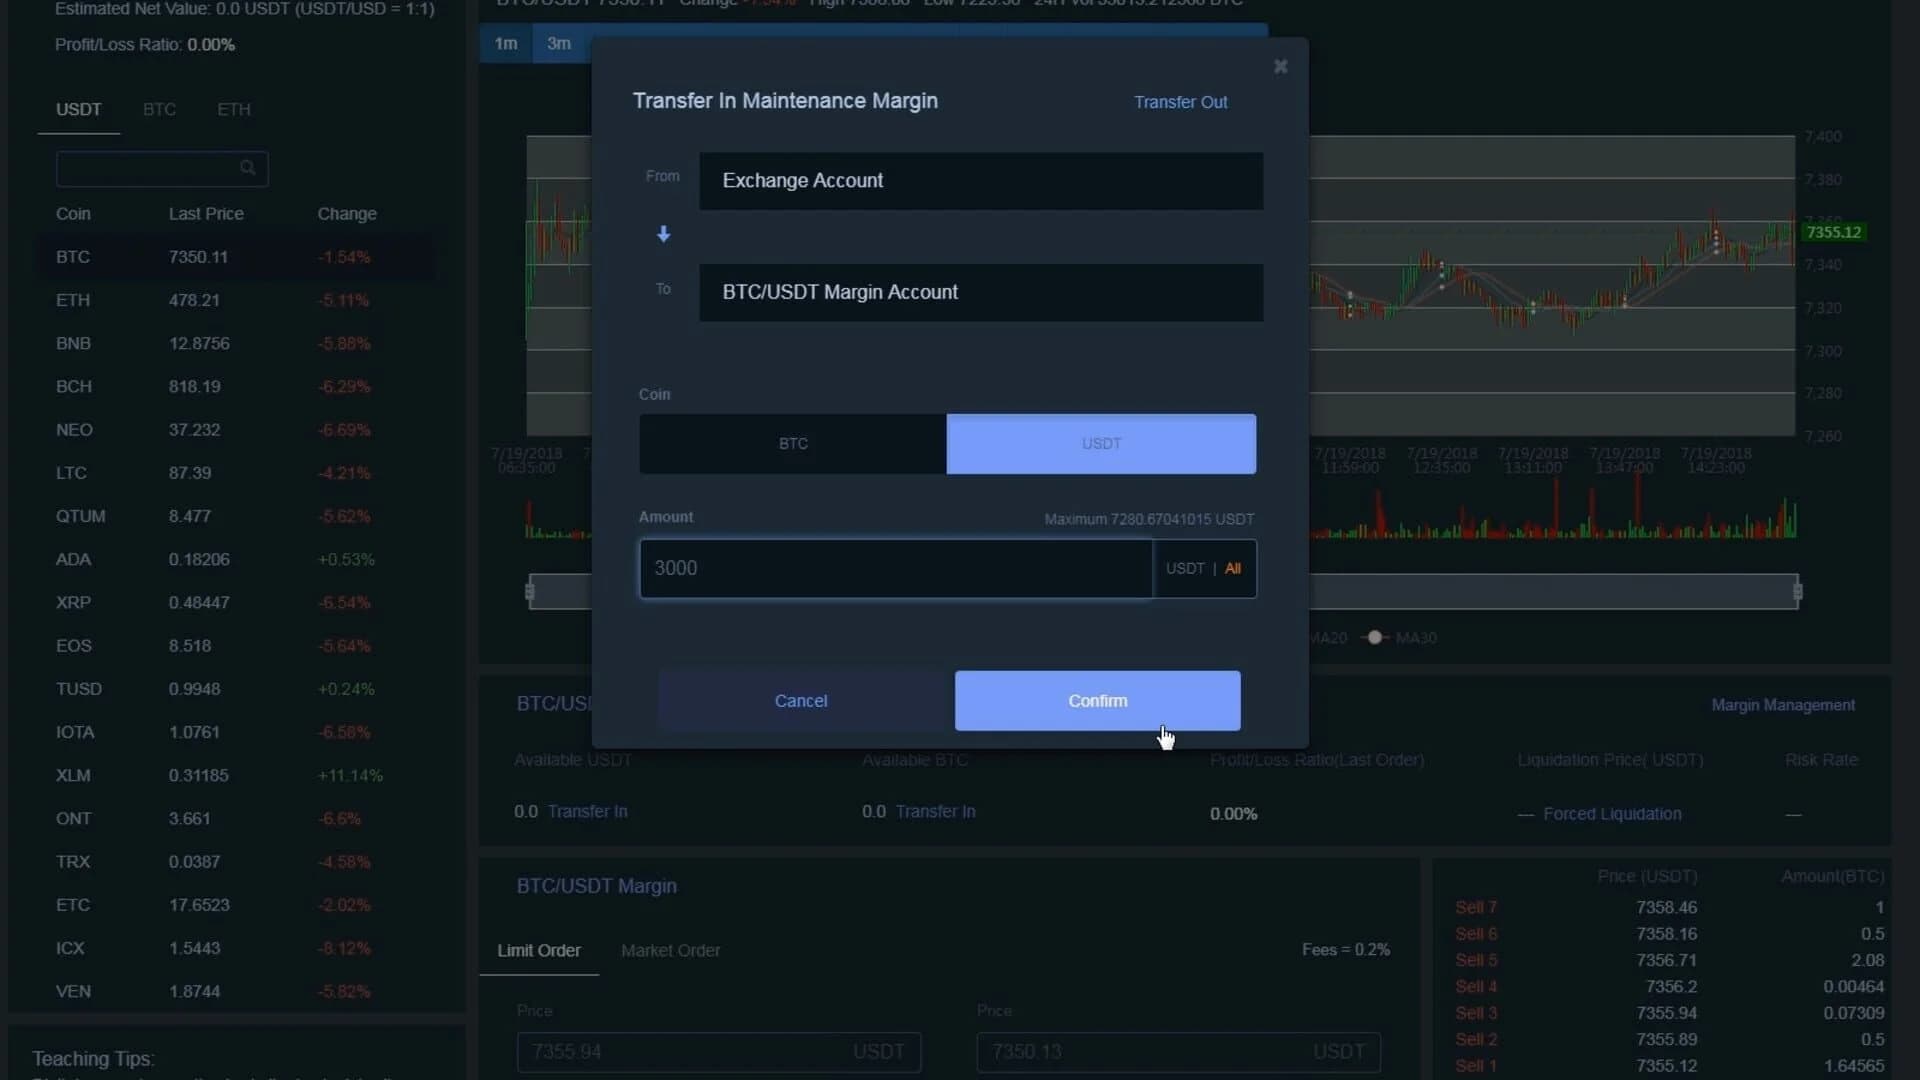The width and height of the screenshot is (1920, 1080).
Task: Select BTC as the transfer coin
Action: point(791,443)
